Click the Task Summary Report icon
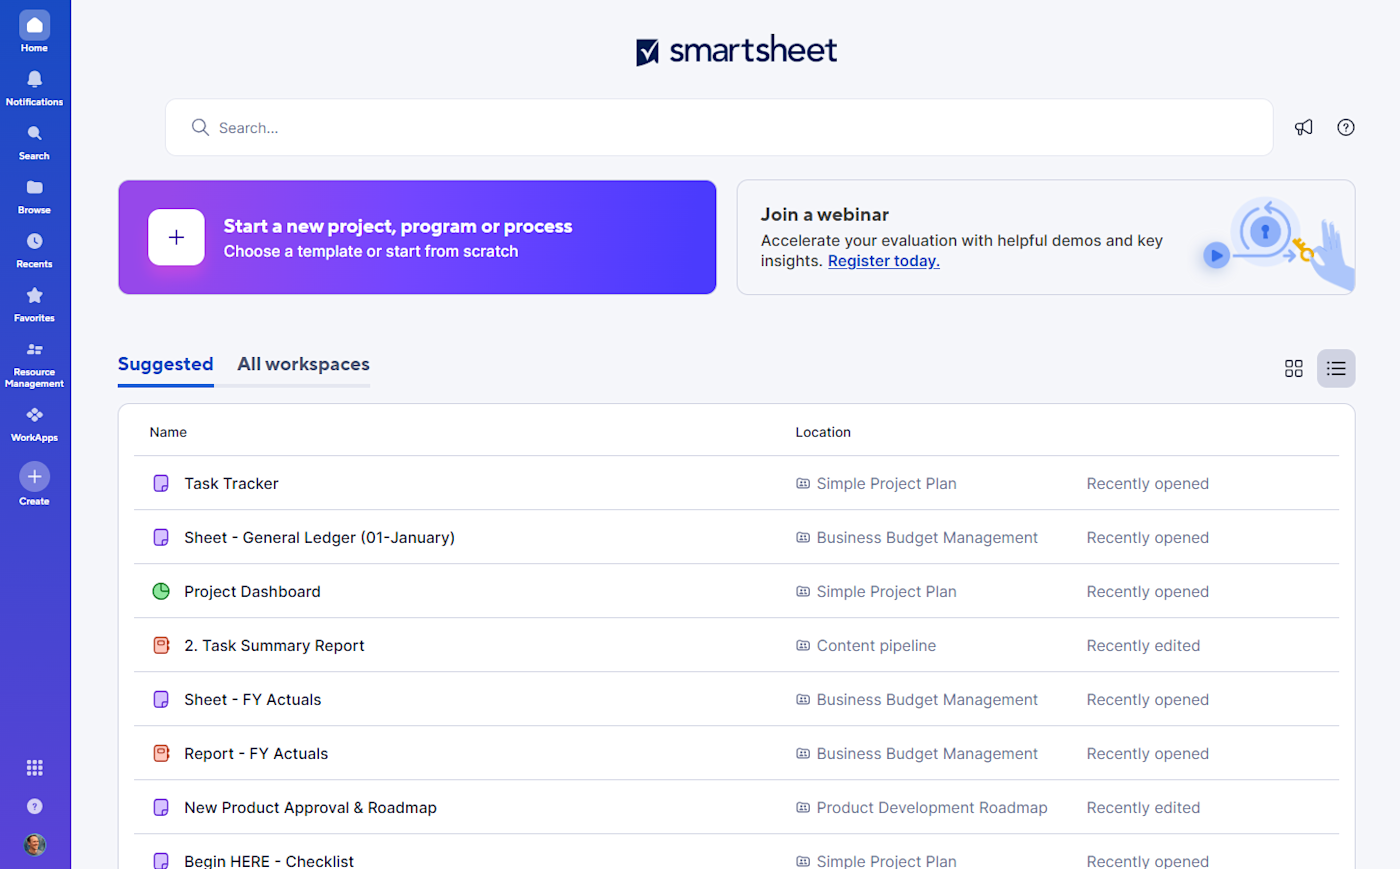 161,645
